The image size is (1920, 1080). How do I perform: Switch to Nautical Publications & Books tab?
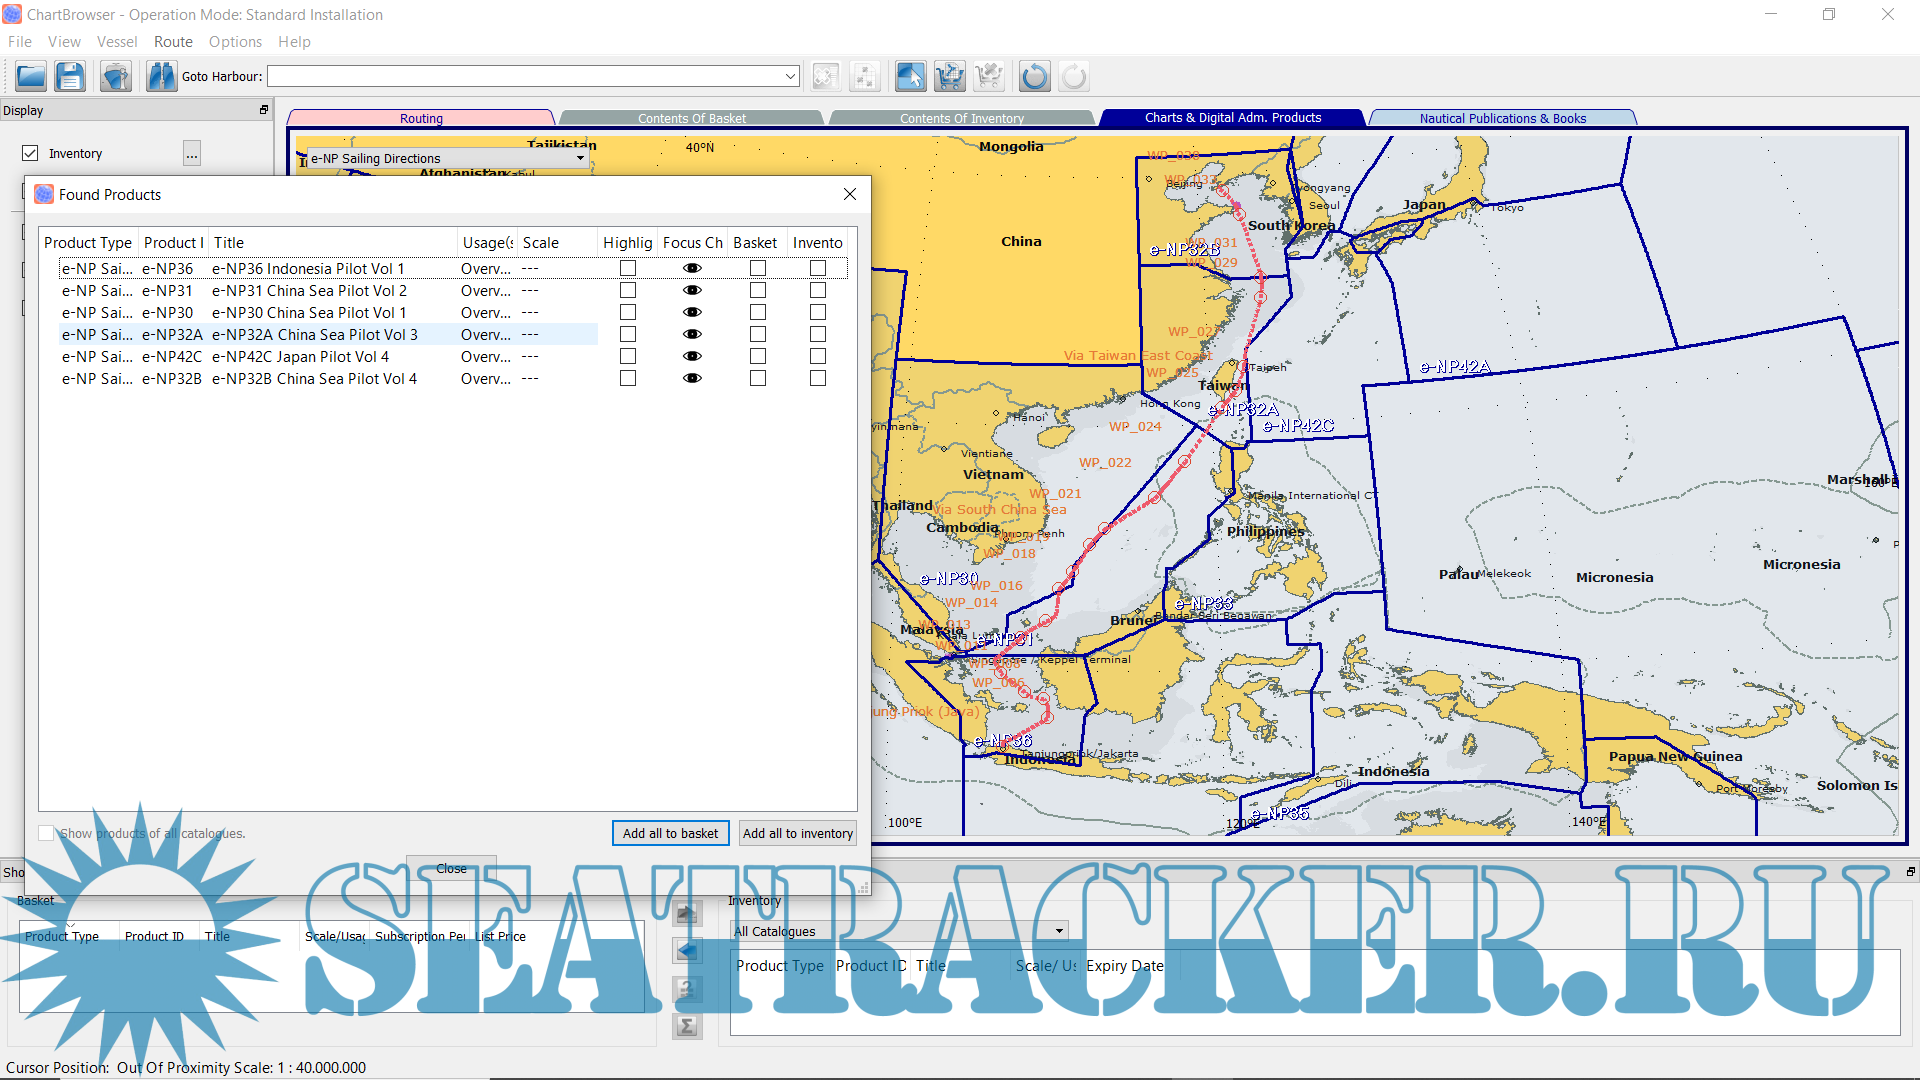point(1502,118)
